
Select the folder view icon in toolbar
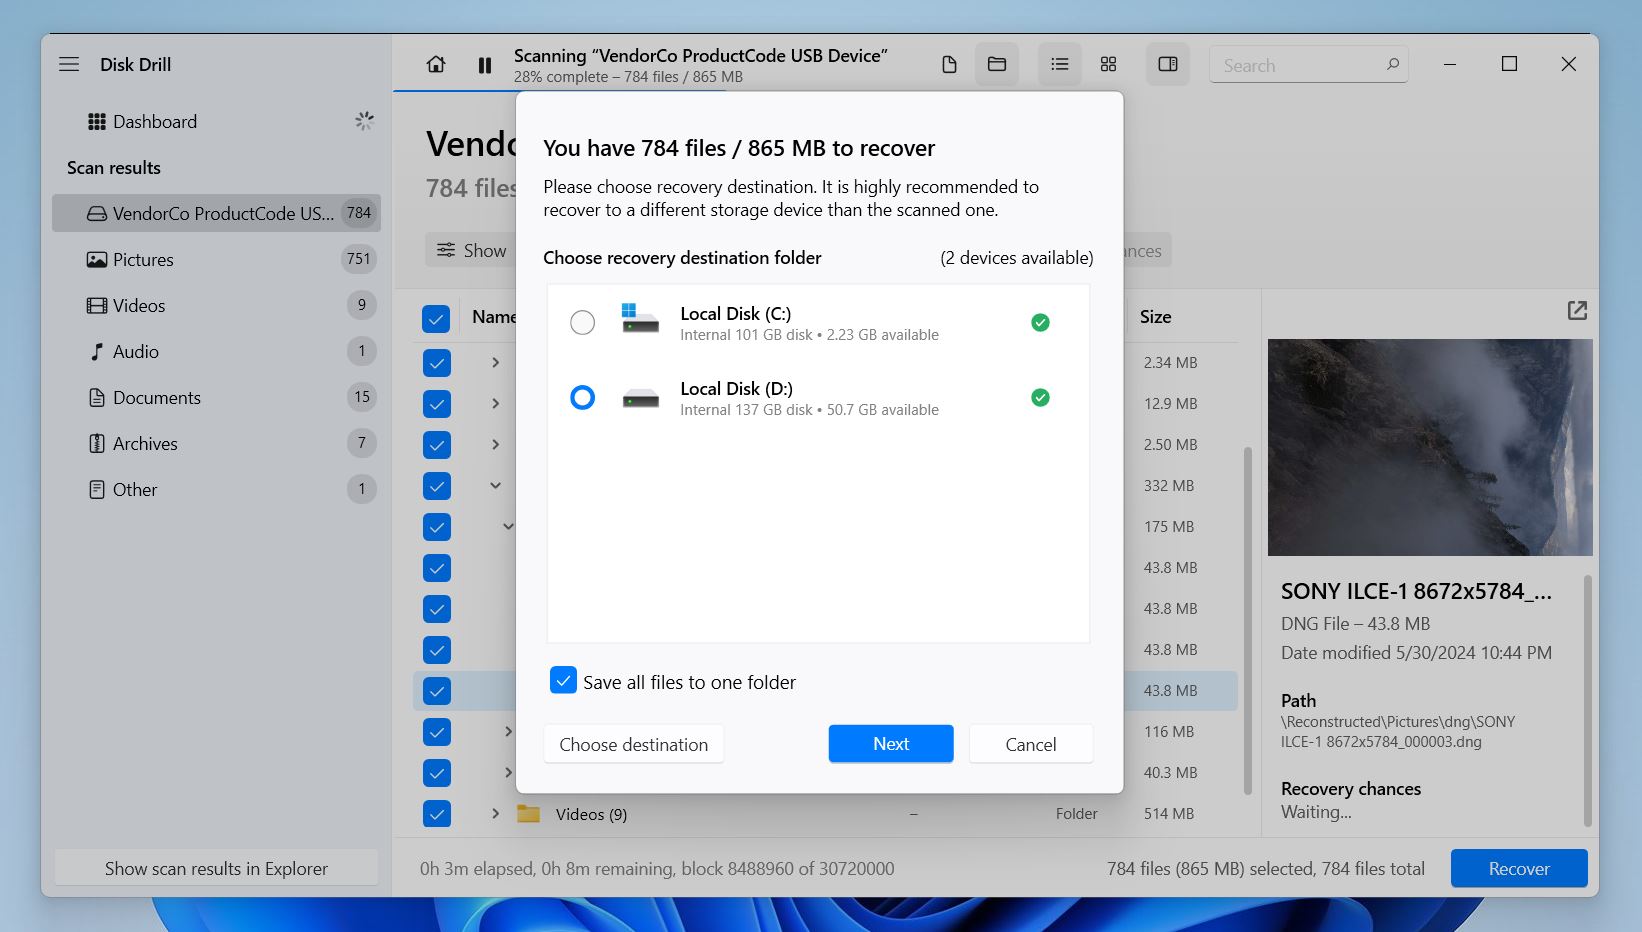coord(997,65)
